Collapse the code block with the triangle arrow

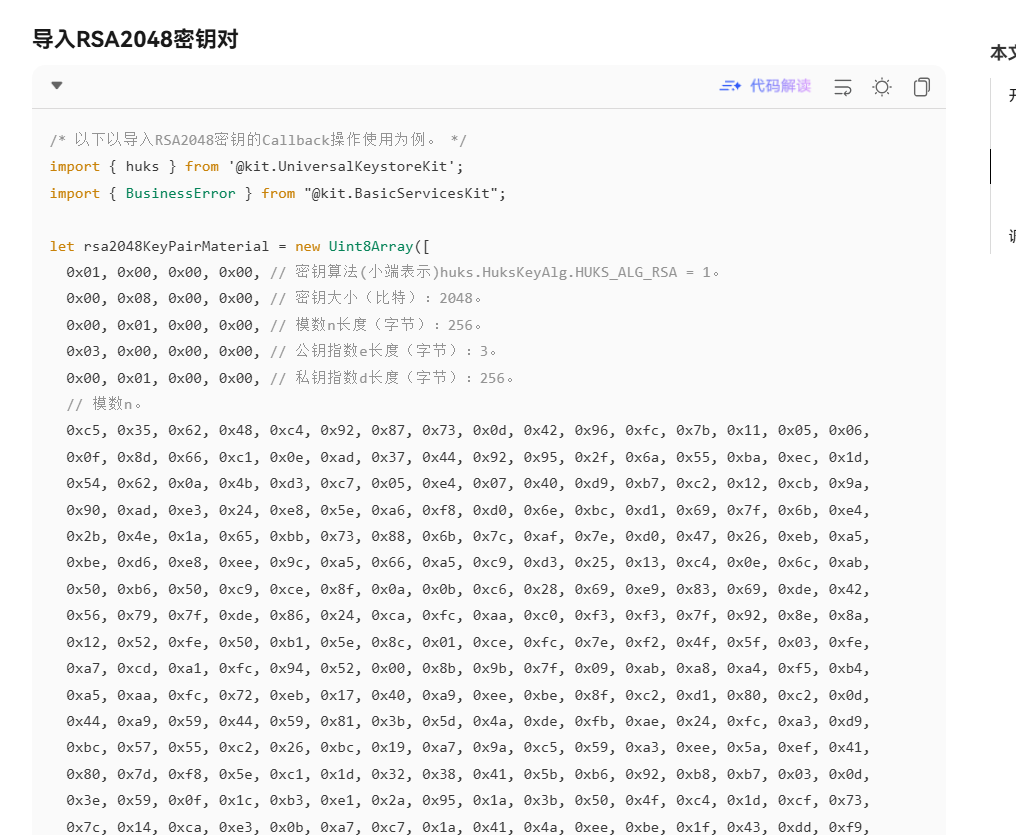57,86
